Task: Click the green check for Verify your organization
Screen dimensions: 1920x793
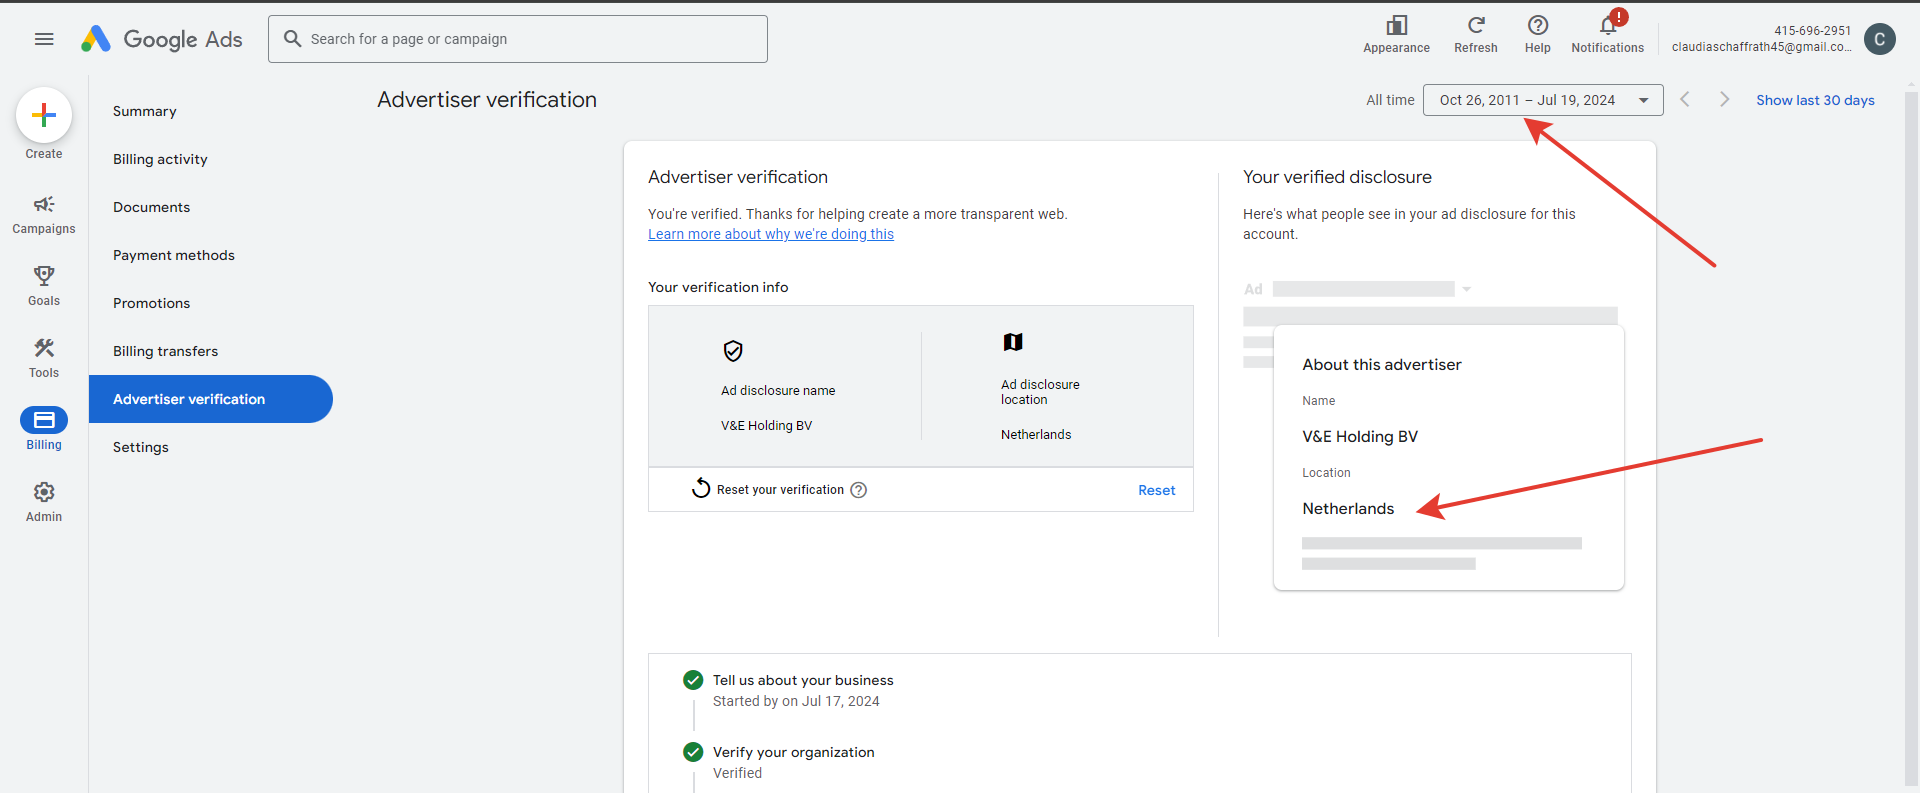Action: 693,752
